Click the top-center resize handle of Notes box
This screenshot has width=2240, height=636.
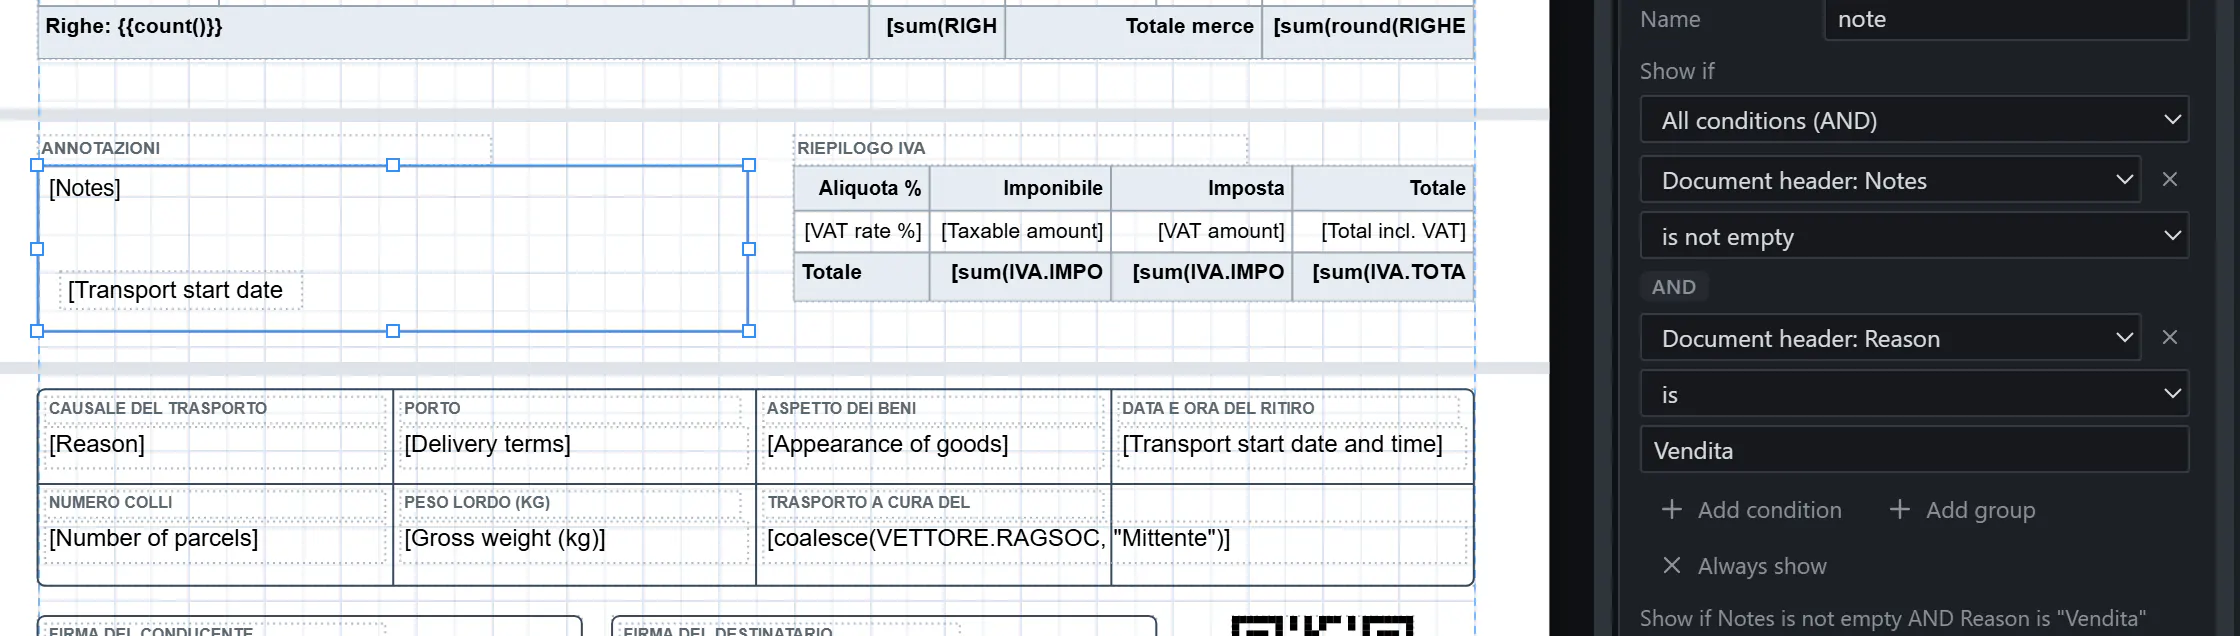(x=393, y=165)
